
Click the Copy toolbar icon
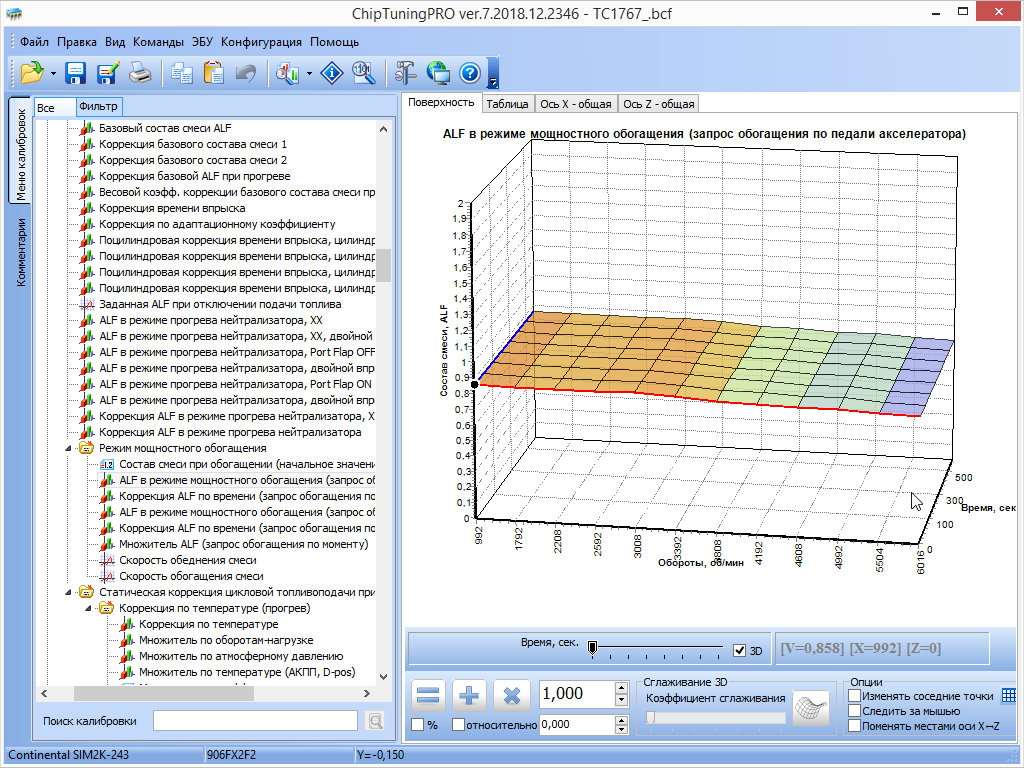[182, 72]
